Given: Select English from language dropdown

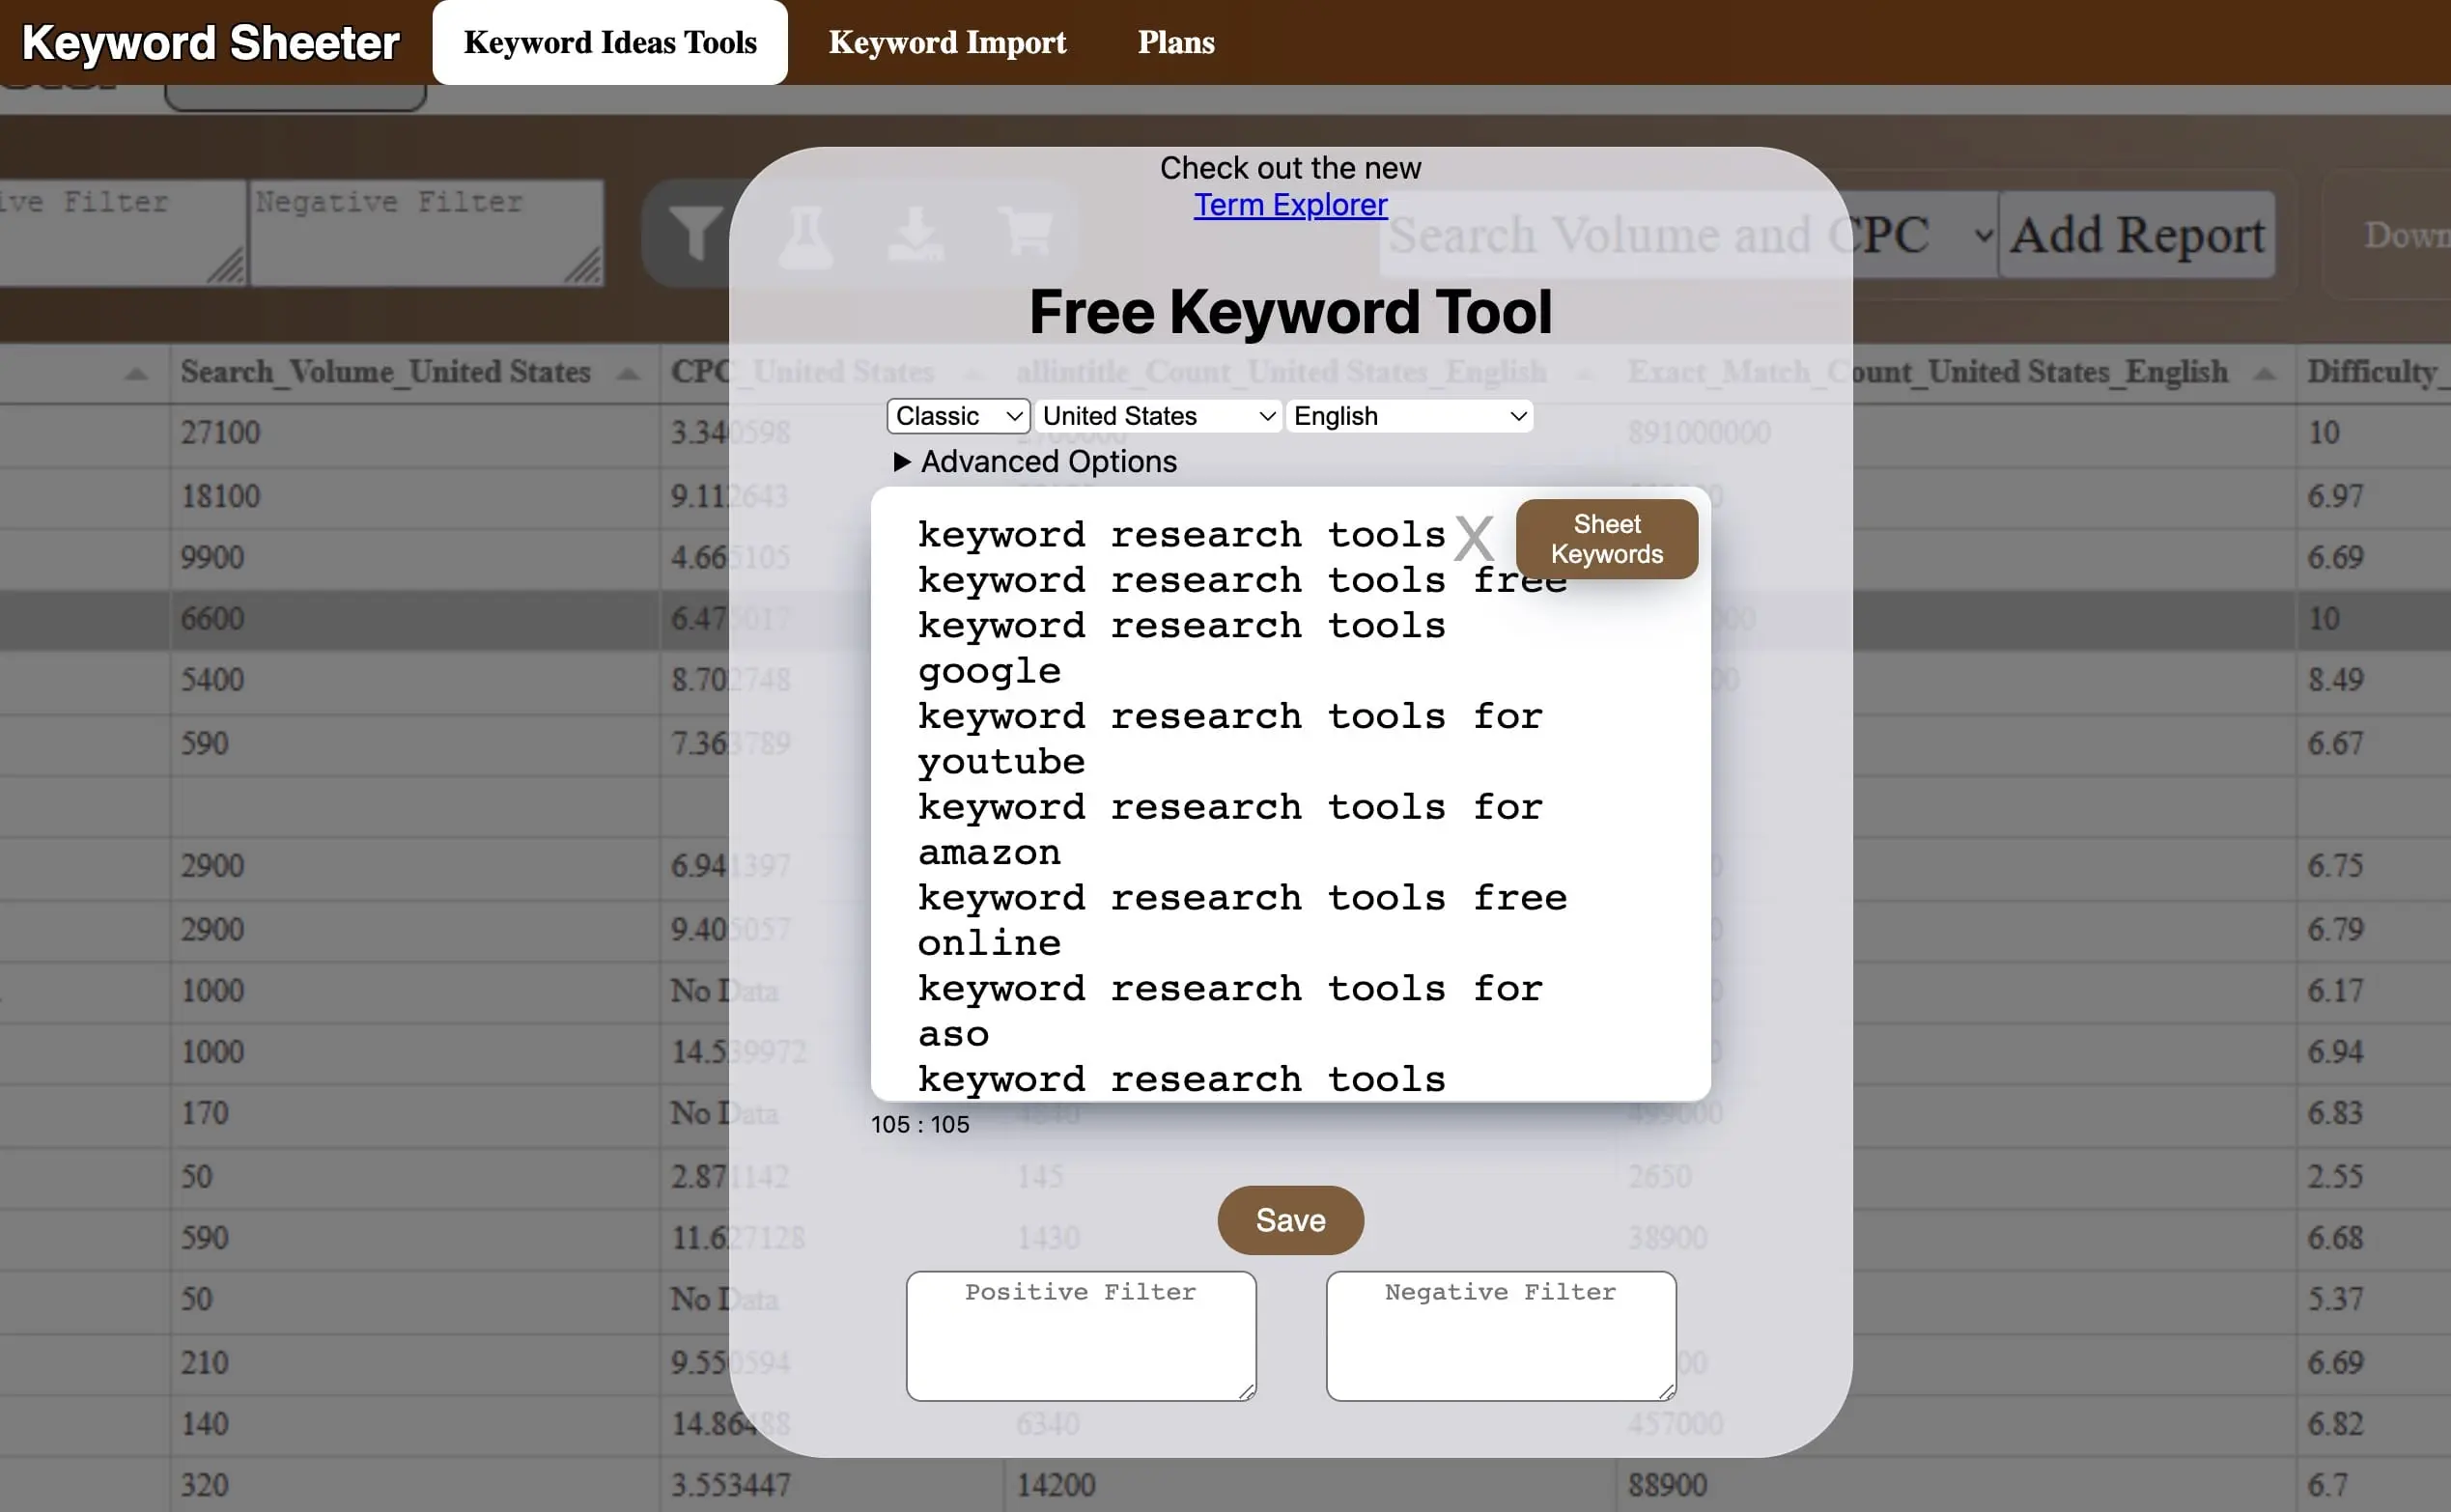Looking at the screenshot, I should (1409, 415).
